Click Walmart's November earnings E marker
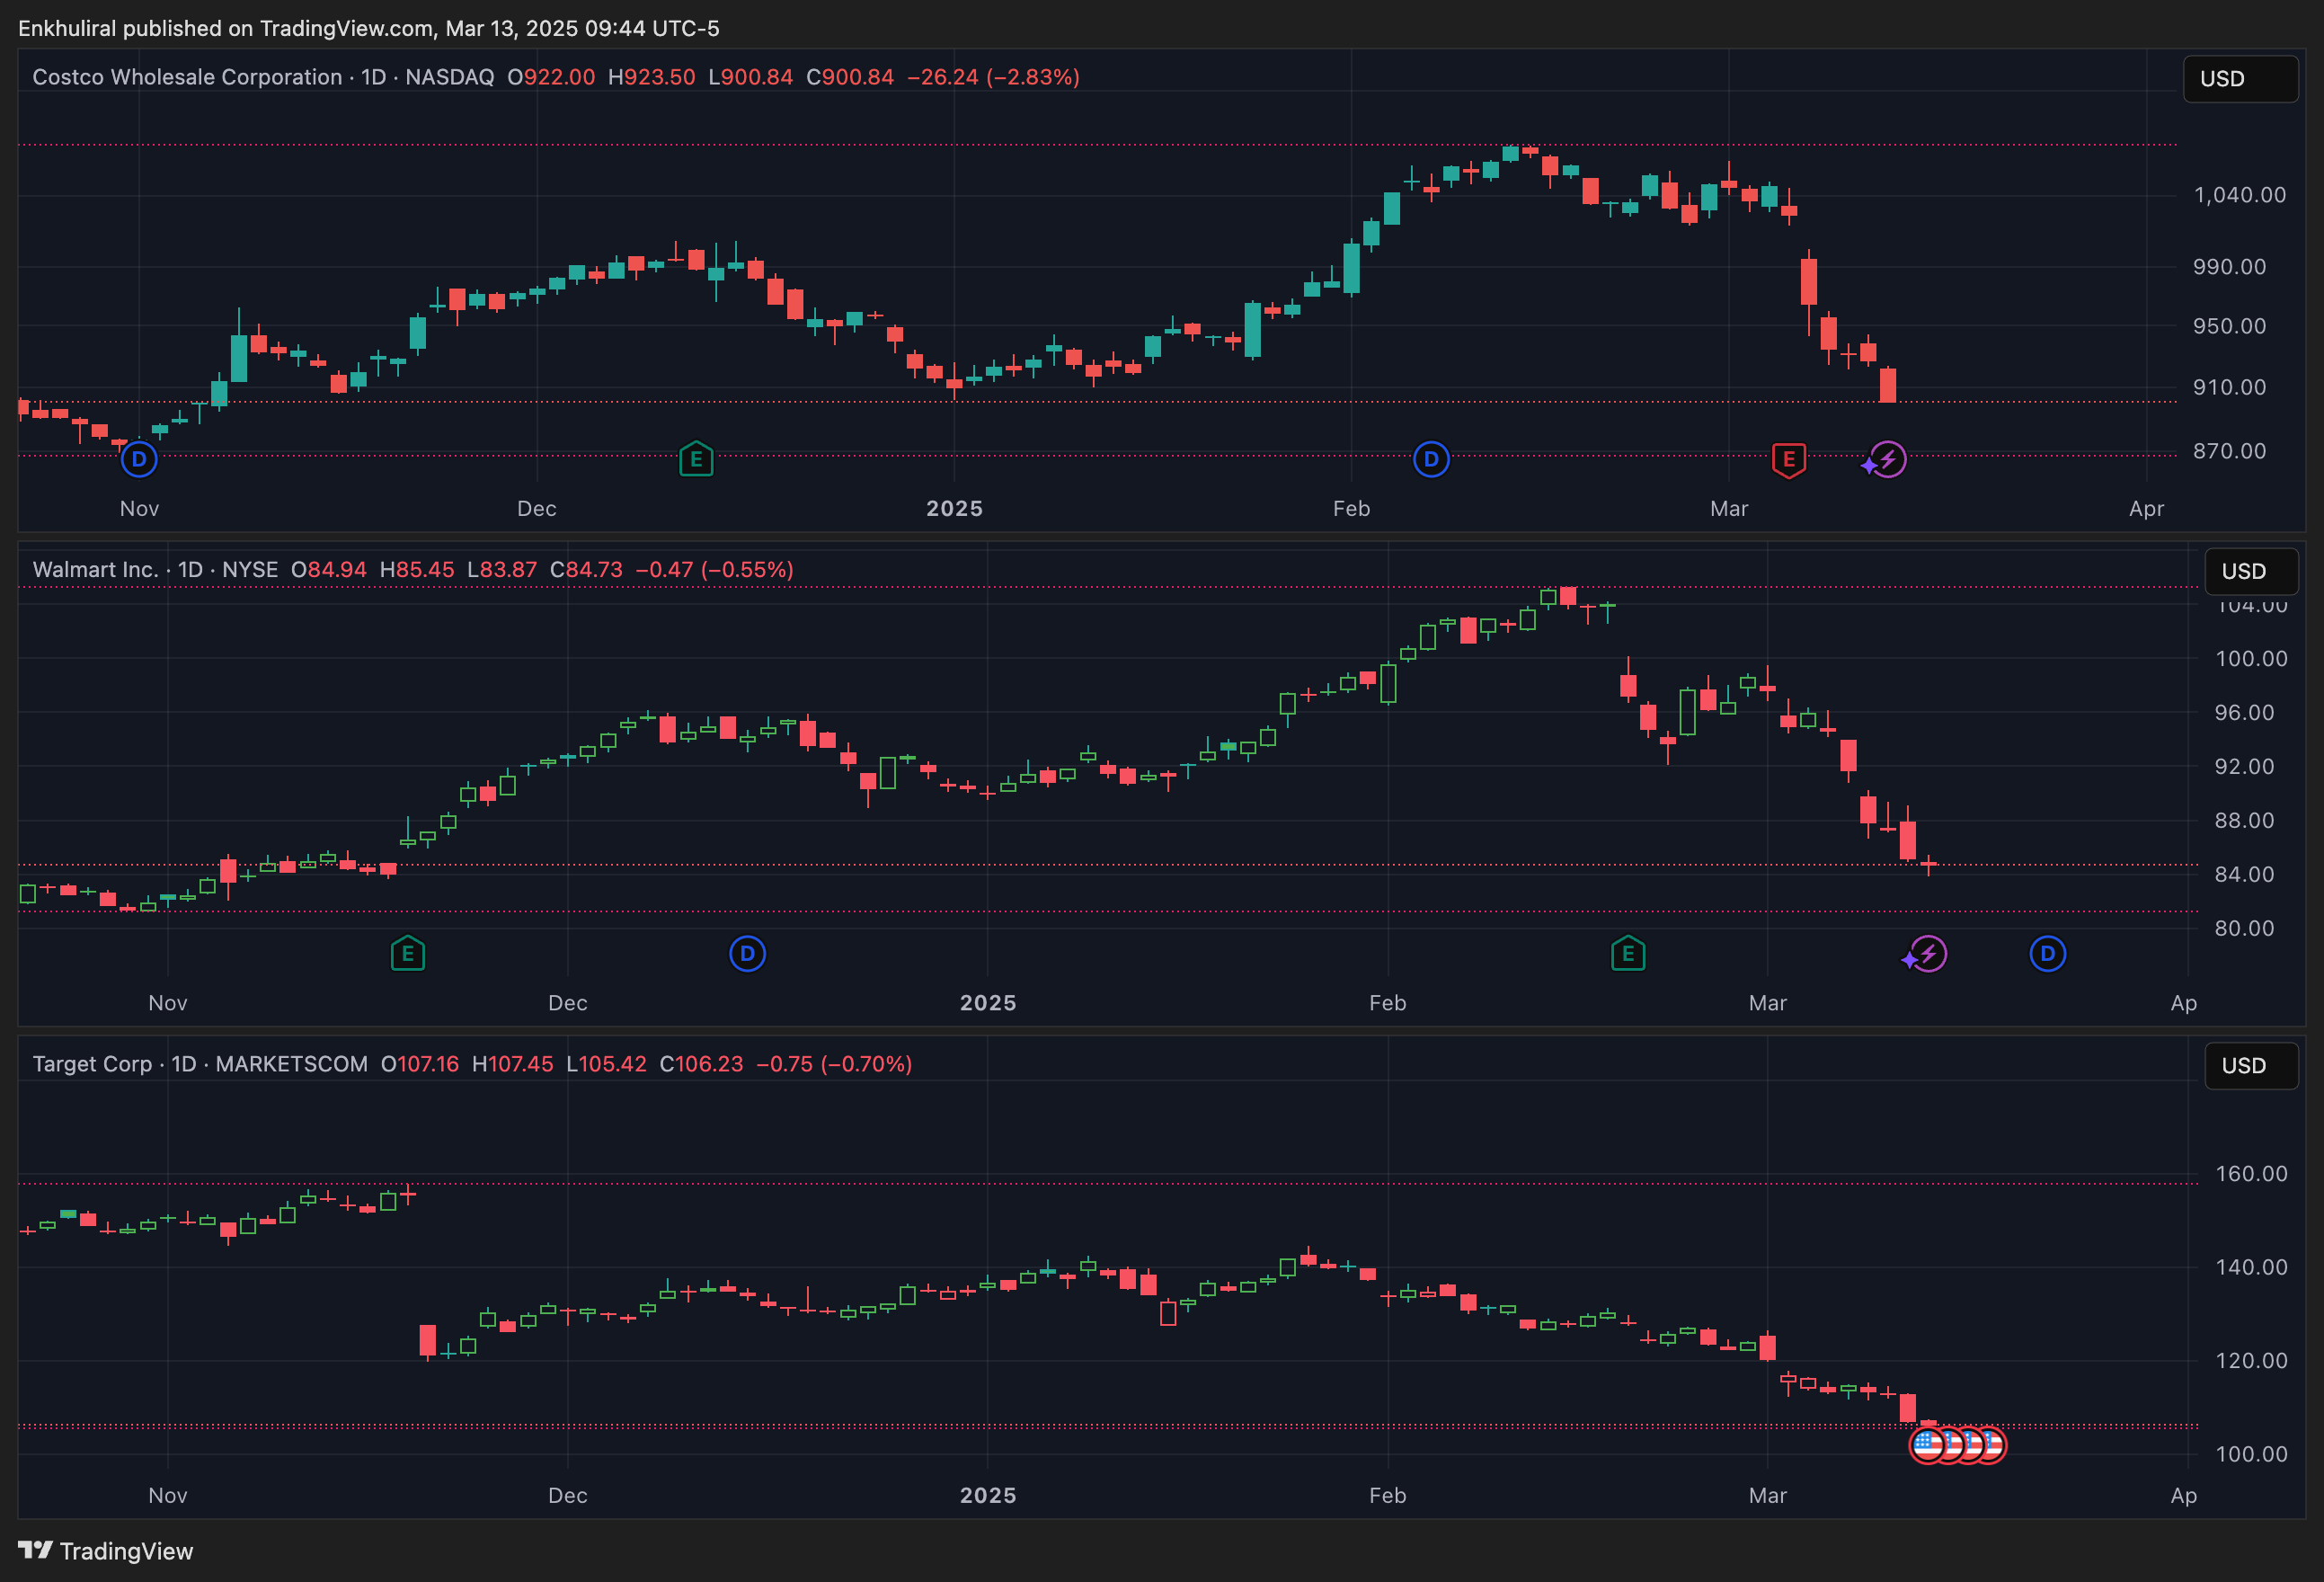The height and width of the screenshot is (1582, 2324). point(408,953)
